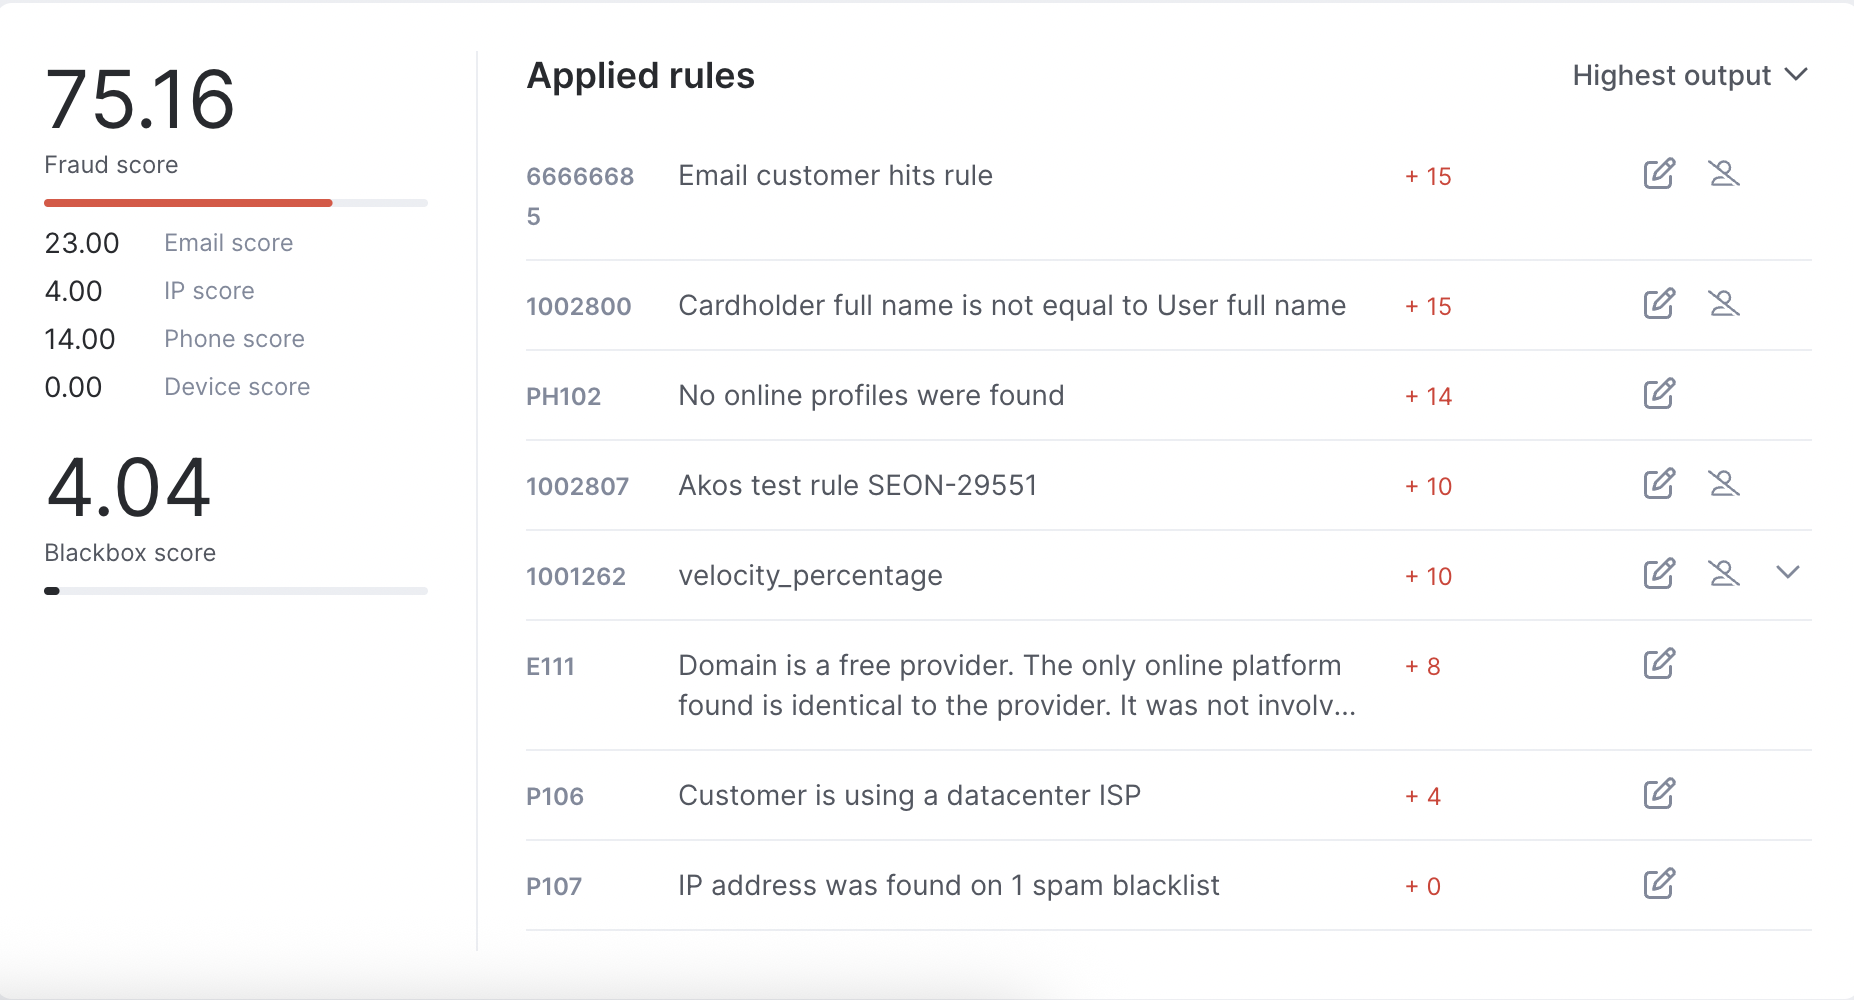Edit the IP address spam blacklist rule
The width and height of the screenshot is (1854, 1000).
pos(1659,884)
